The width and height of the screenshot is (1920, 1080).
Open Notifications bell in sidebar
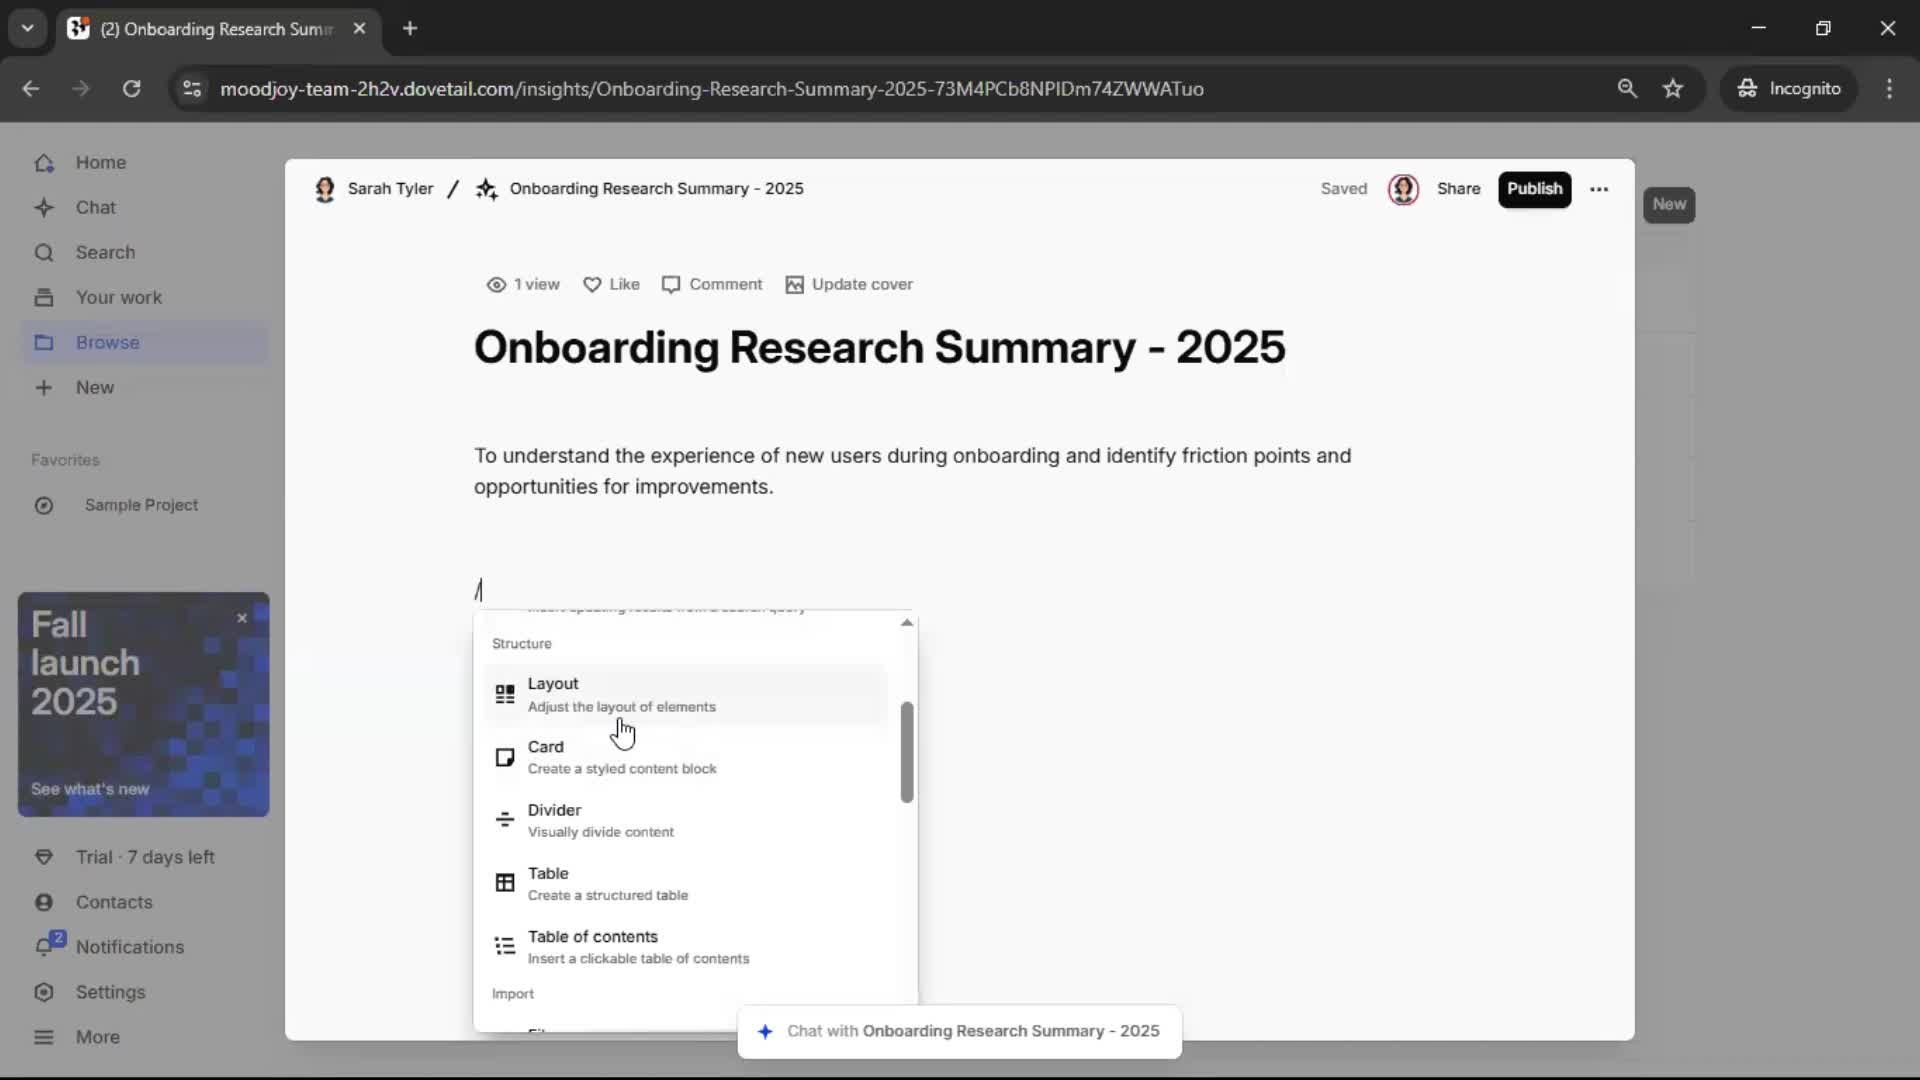(45, 946)
